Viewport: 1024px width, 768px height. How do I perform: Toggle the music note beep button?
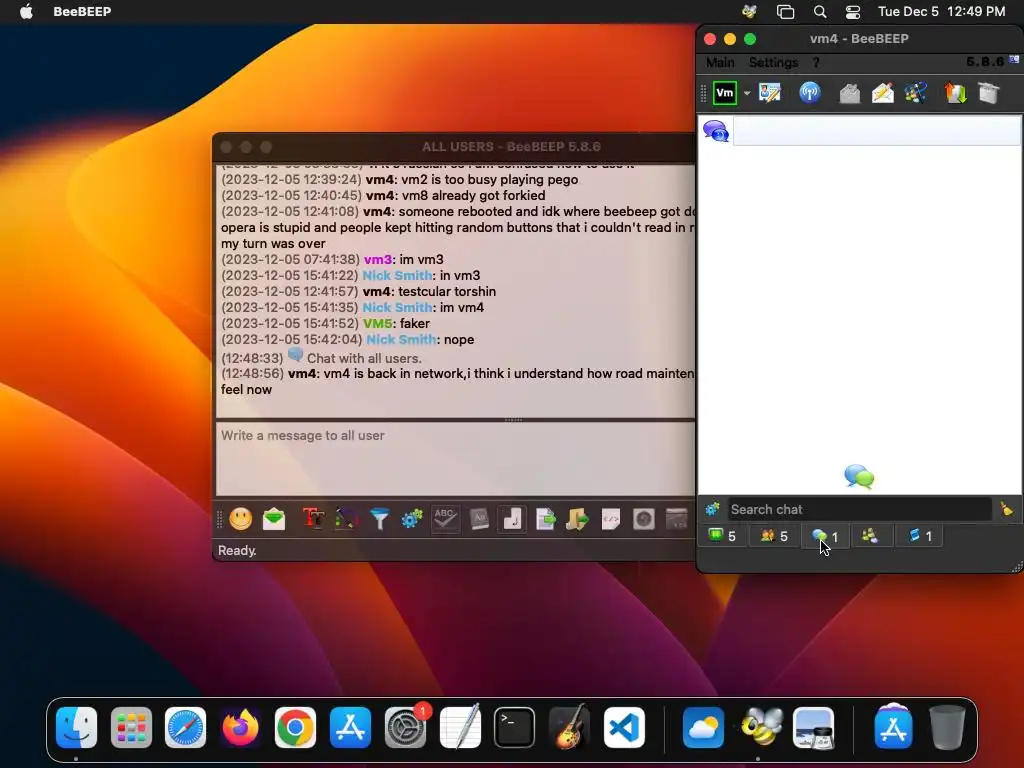tap(513, 519)
